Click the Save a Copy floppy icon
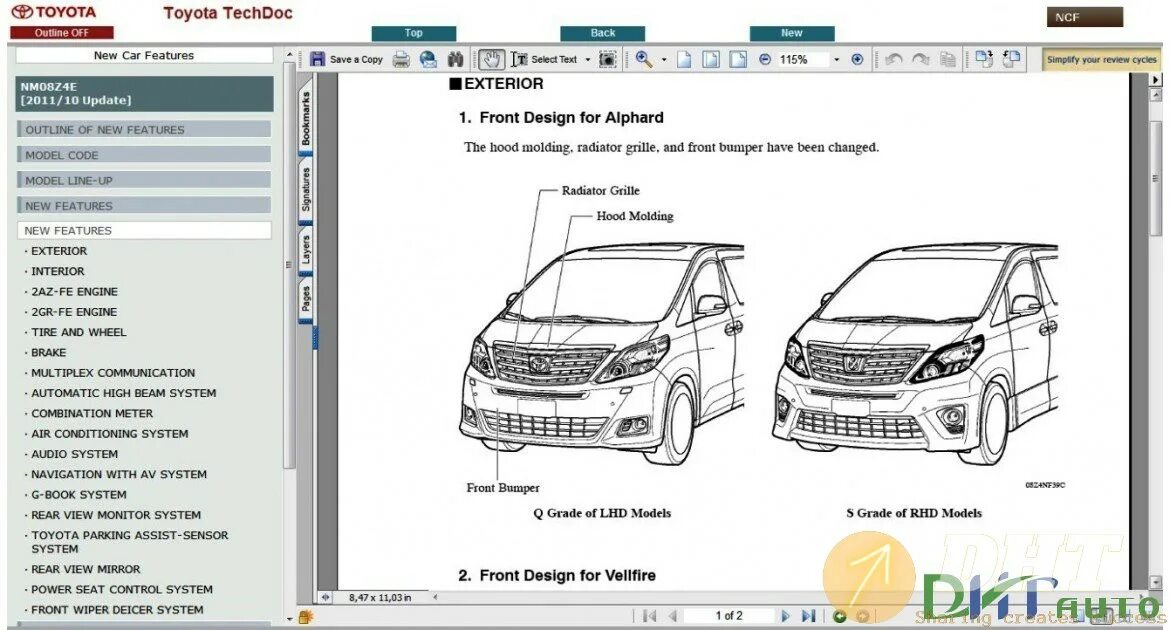 318,59
